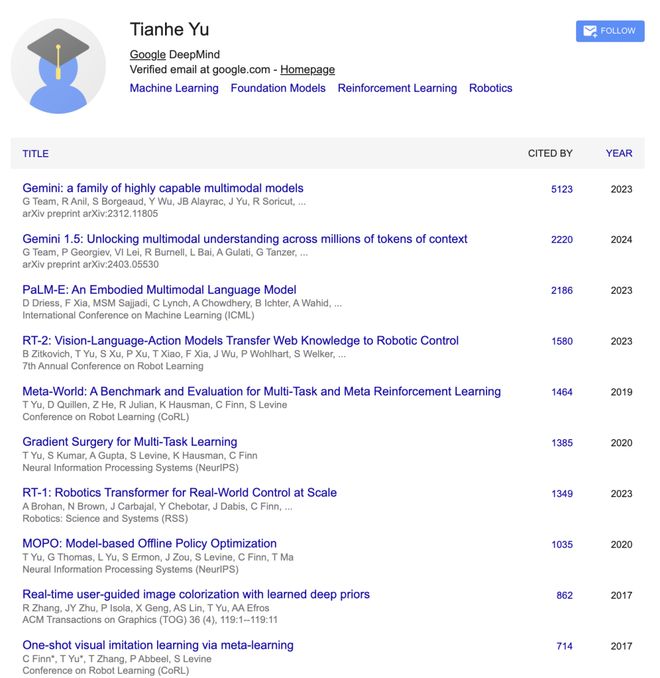
Task: Open the Meta-World benchmark paper
Action: [x=262, y=391]
